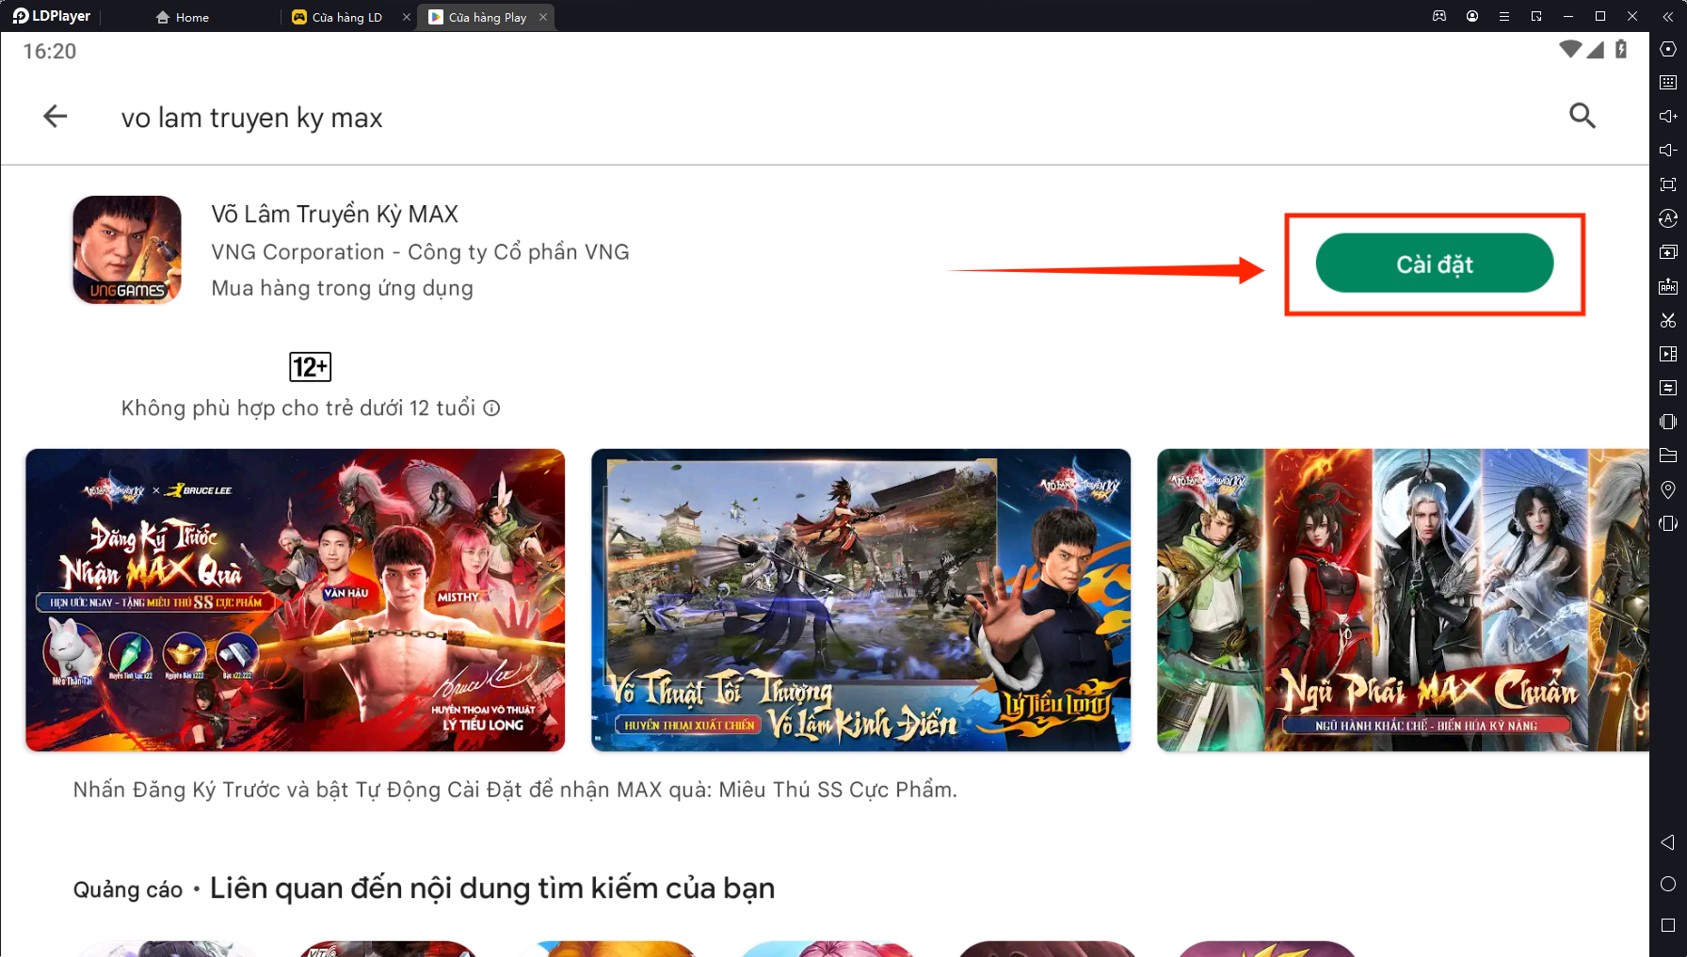Click the green Cài đặt install button
Viewport: 1687px width, 957px height.
coord(1434,264)
